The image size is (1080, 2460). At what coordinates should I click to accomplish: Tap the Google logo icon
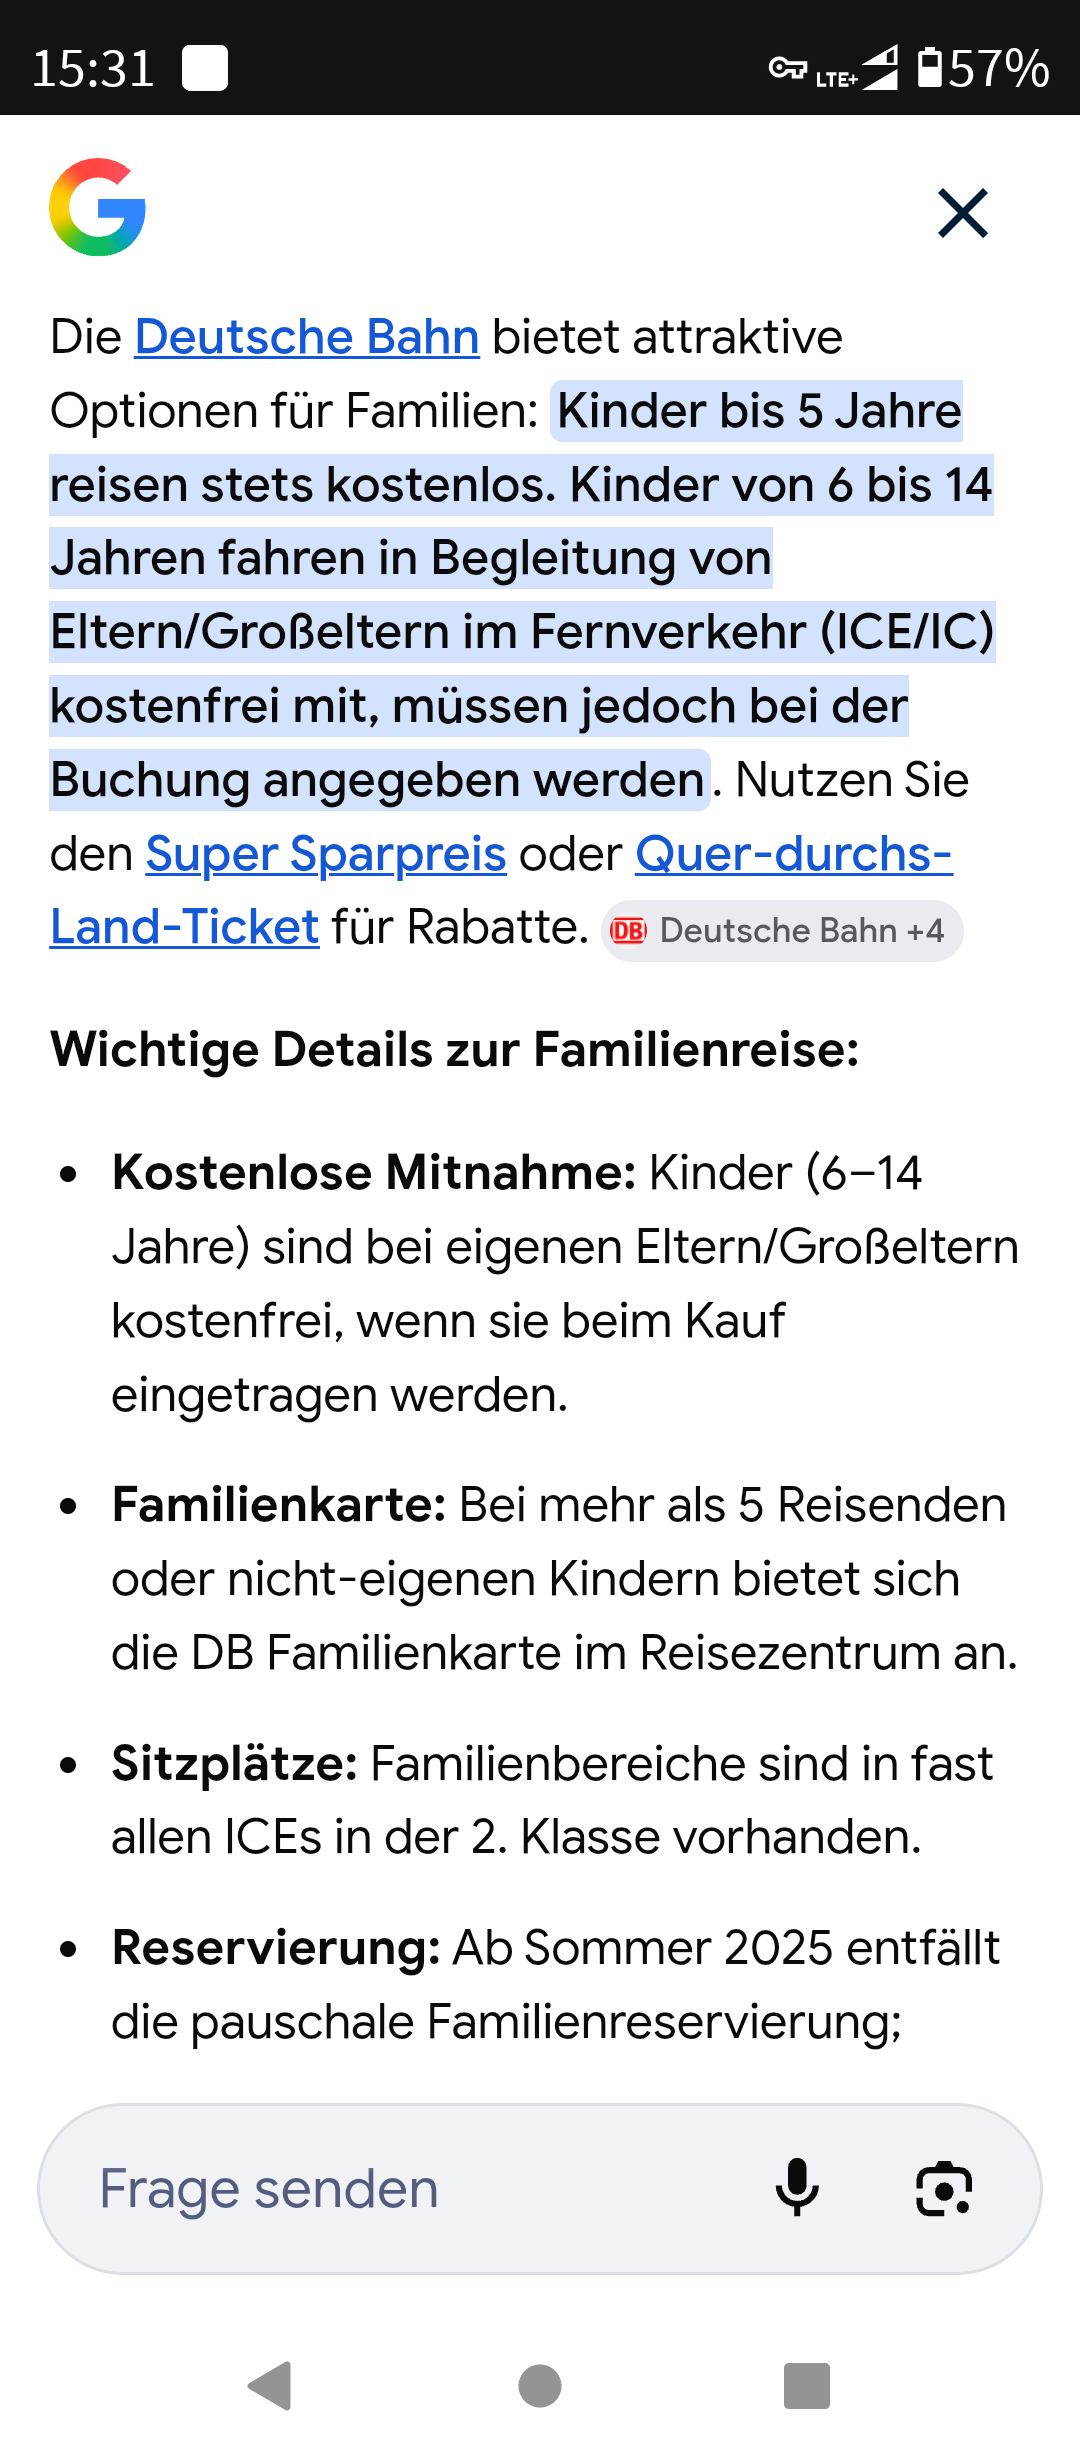[x=98, y=207]
